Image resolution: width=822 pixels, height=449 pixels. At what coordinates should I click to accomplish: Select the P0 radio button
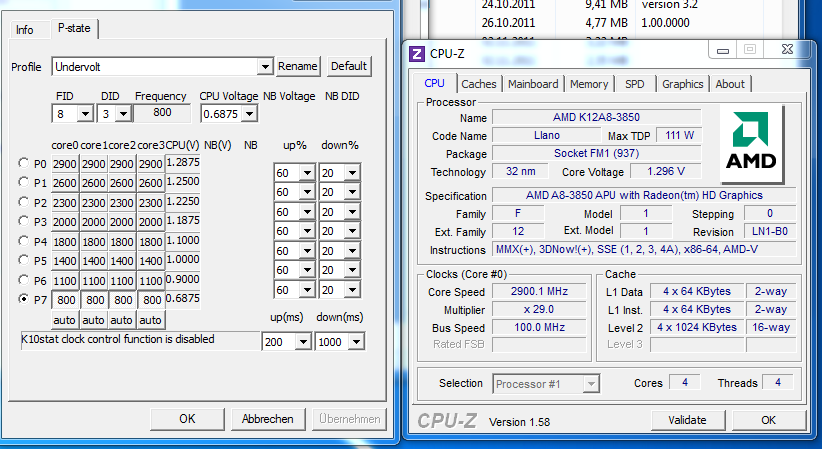pyautogui.click(x=23, y=163)
